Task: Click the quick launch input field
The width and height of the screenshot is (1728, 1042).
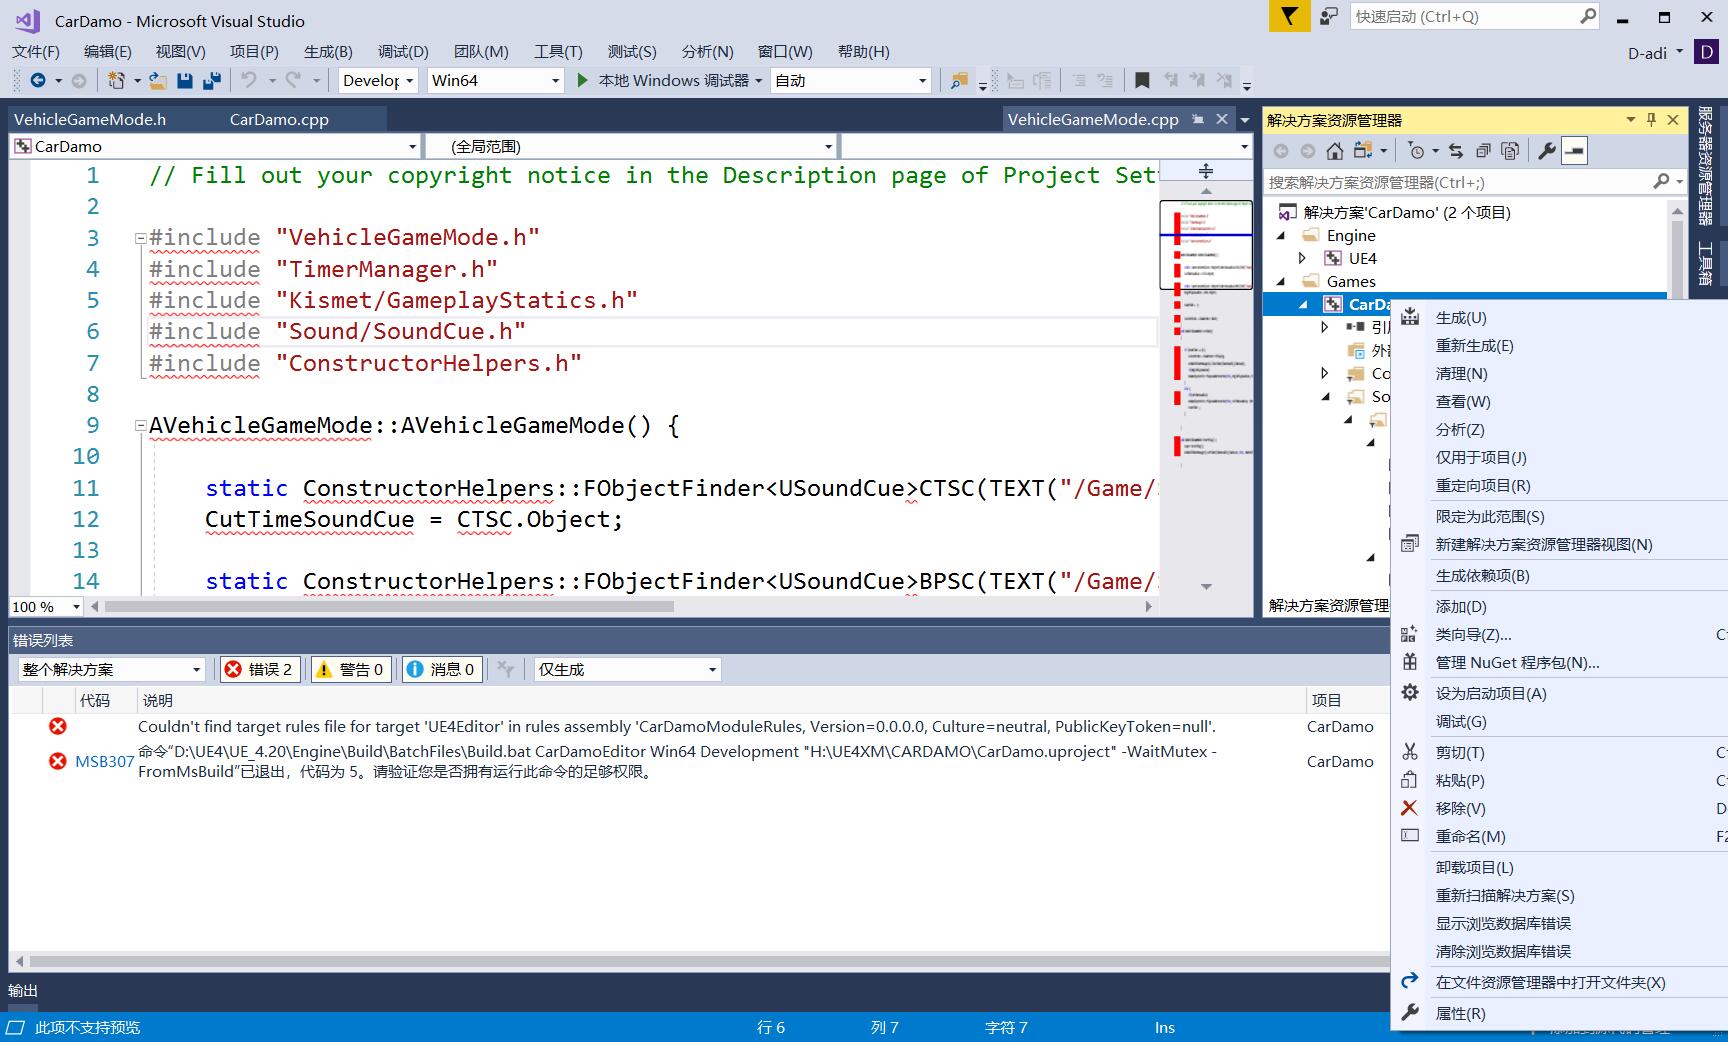Action: tap(1465, 16)
